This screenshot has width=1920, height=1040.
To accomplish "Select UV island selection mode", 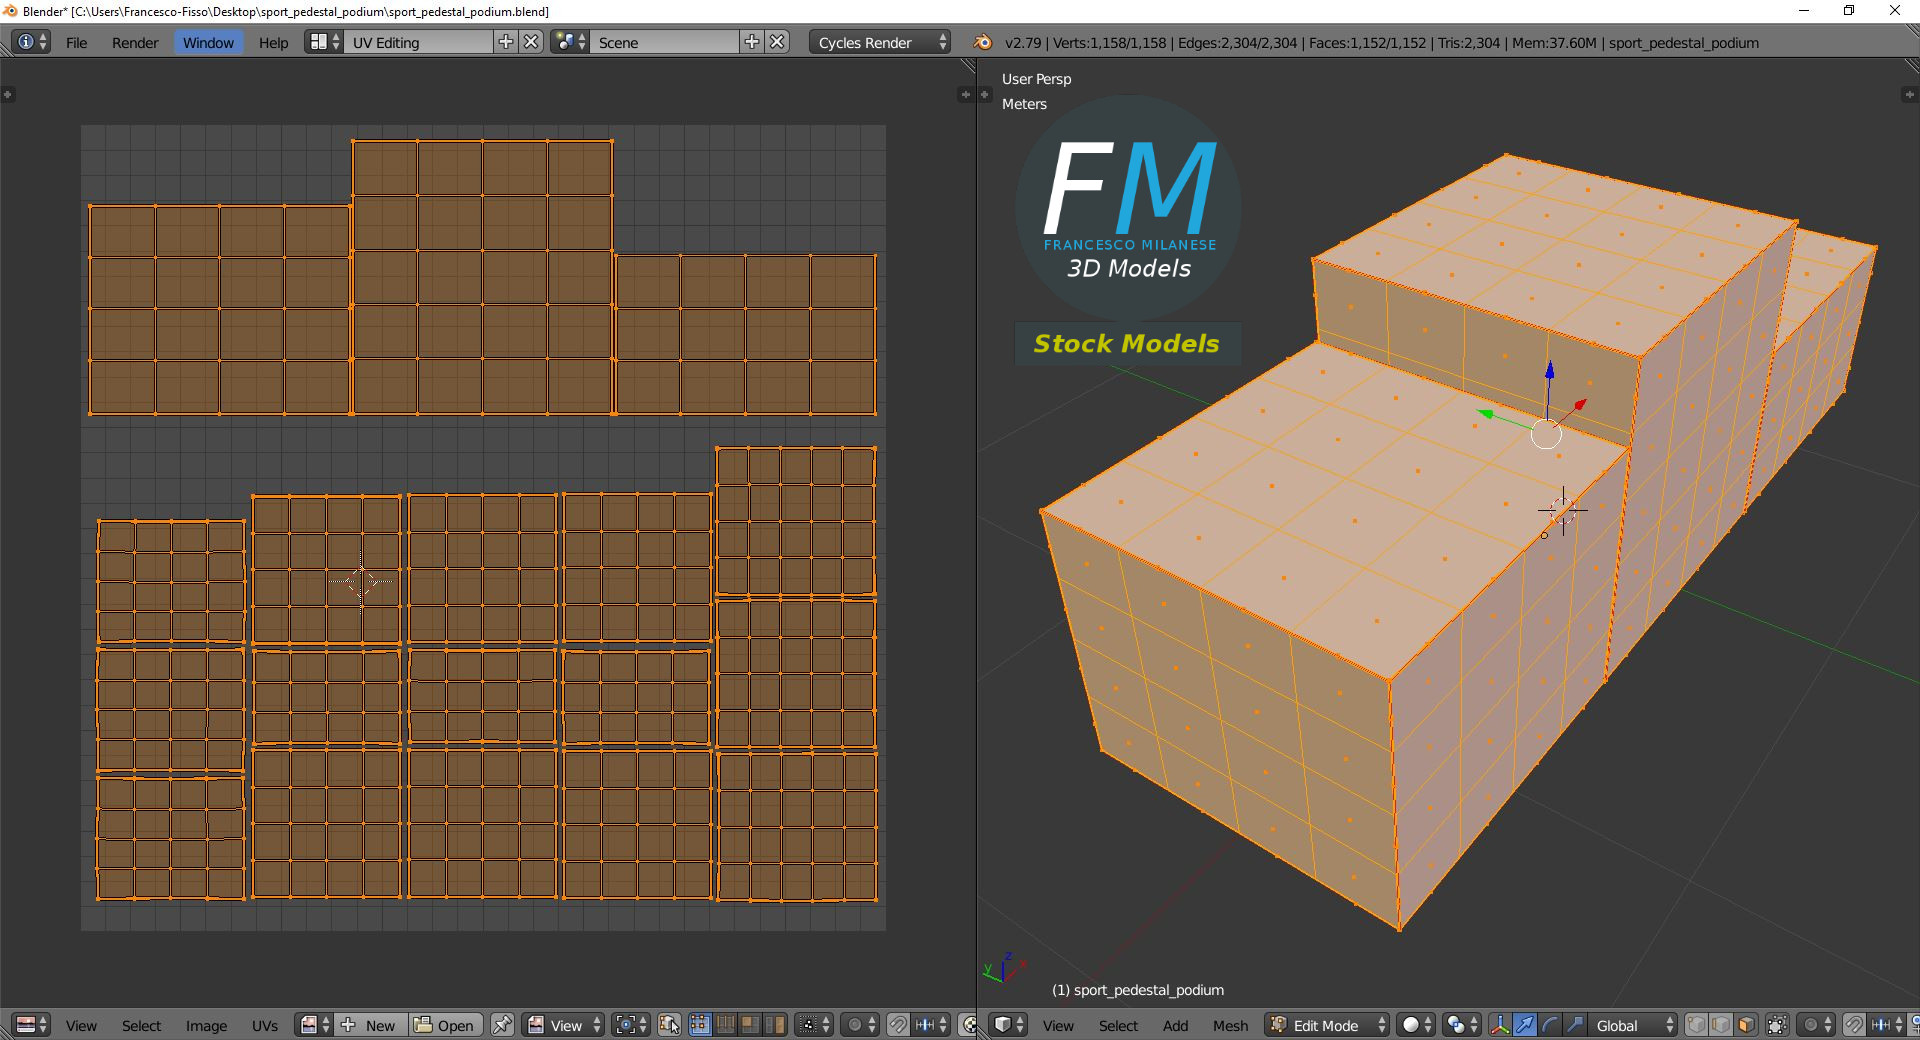I will click(x=775, y=1025).
